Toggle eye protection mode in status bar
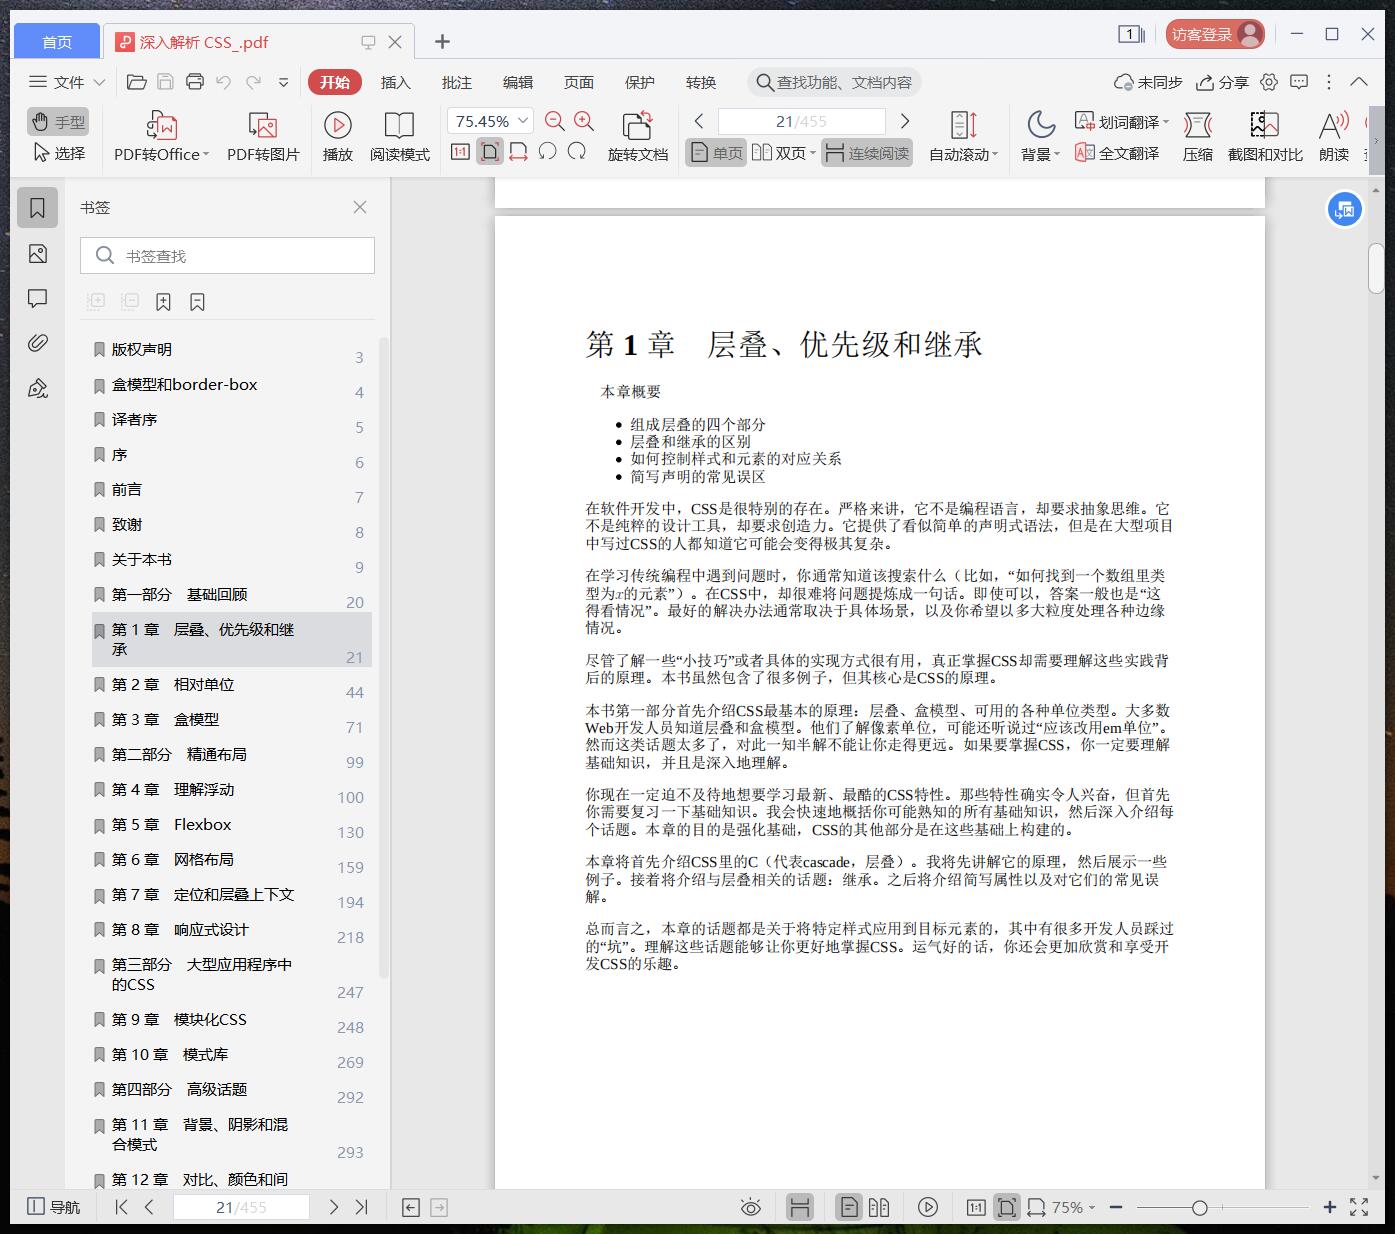The height and width of the screenshot is (1234, 1395). (x=750, y=1207)
